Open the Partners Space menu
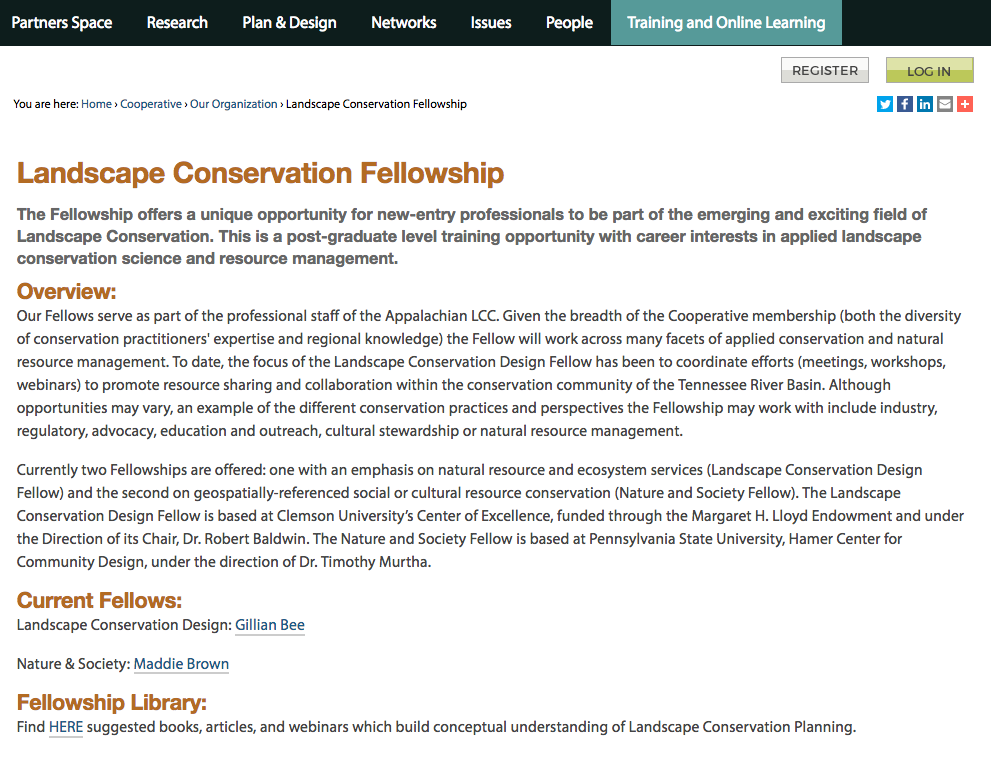Image resolution: width=991 pixels, height=758 pixels. (x=62, y=22)
